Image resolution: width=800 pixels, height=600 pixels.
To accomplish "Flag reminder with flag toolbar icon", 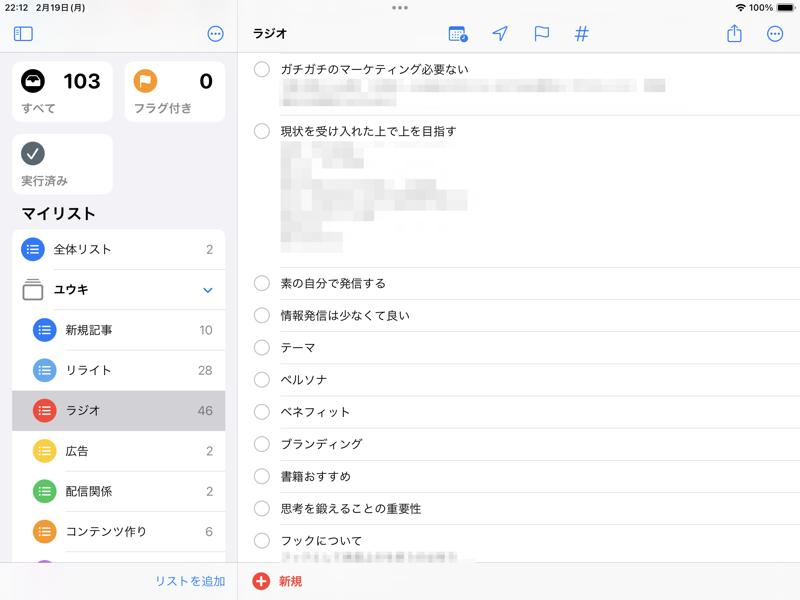I will (x=541, y=34).
